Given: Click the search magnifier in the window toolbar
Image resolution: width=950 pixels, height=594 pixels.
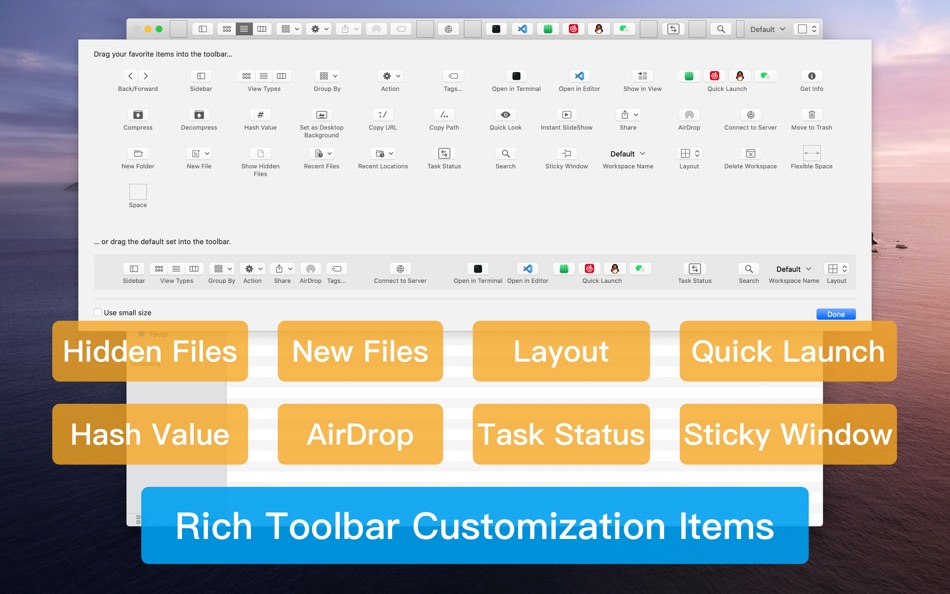Looking at the screenshot, I should (x=720, y=28).
